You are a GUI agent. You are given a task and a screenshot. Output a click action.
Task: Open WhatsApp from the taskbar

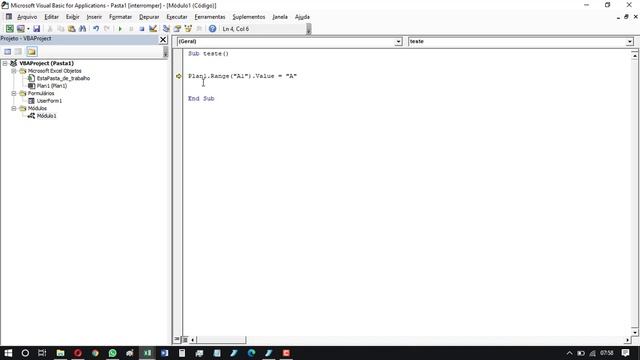(112, 353)
